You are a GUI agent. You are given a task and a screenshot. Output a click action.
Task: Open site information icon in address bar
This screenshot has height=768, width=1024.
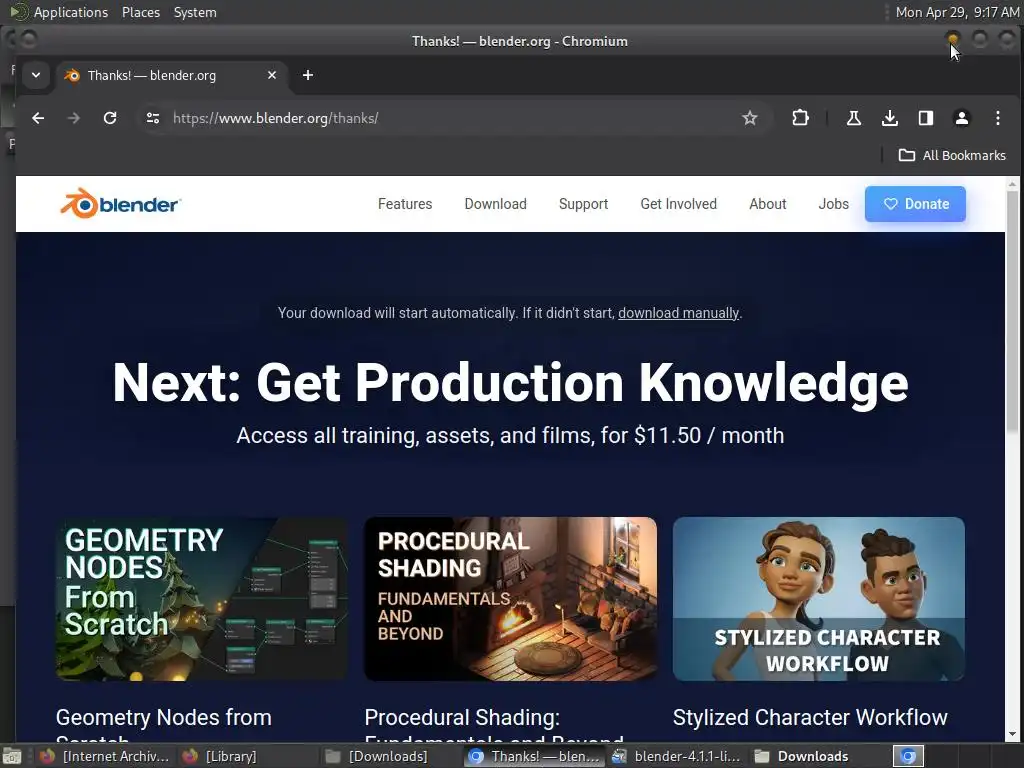pyautogui.click(x=153, y=118)
